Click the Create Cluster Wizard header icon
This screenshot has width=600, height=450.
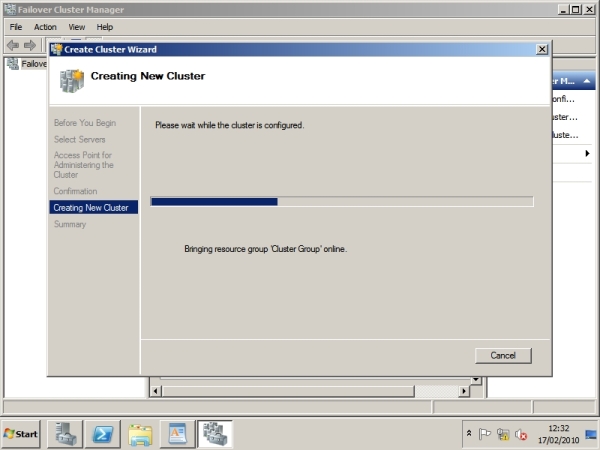(72, 80)
